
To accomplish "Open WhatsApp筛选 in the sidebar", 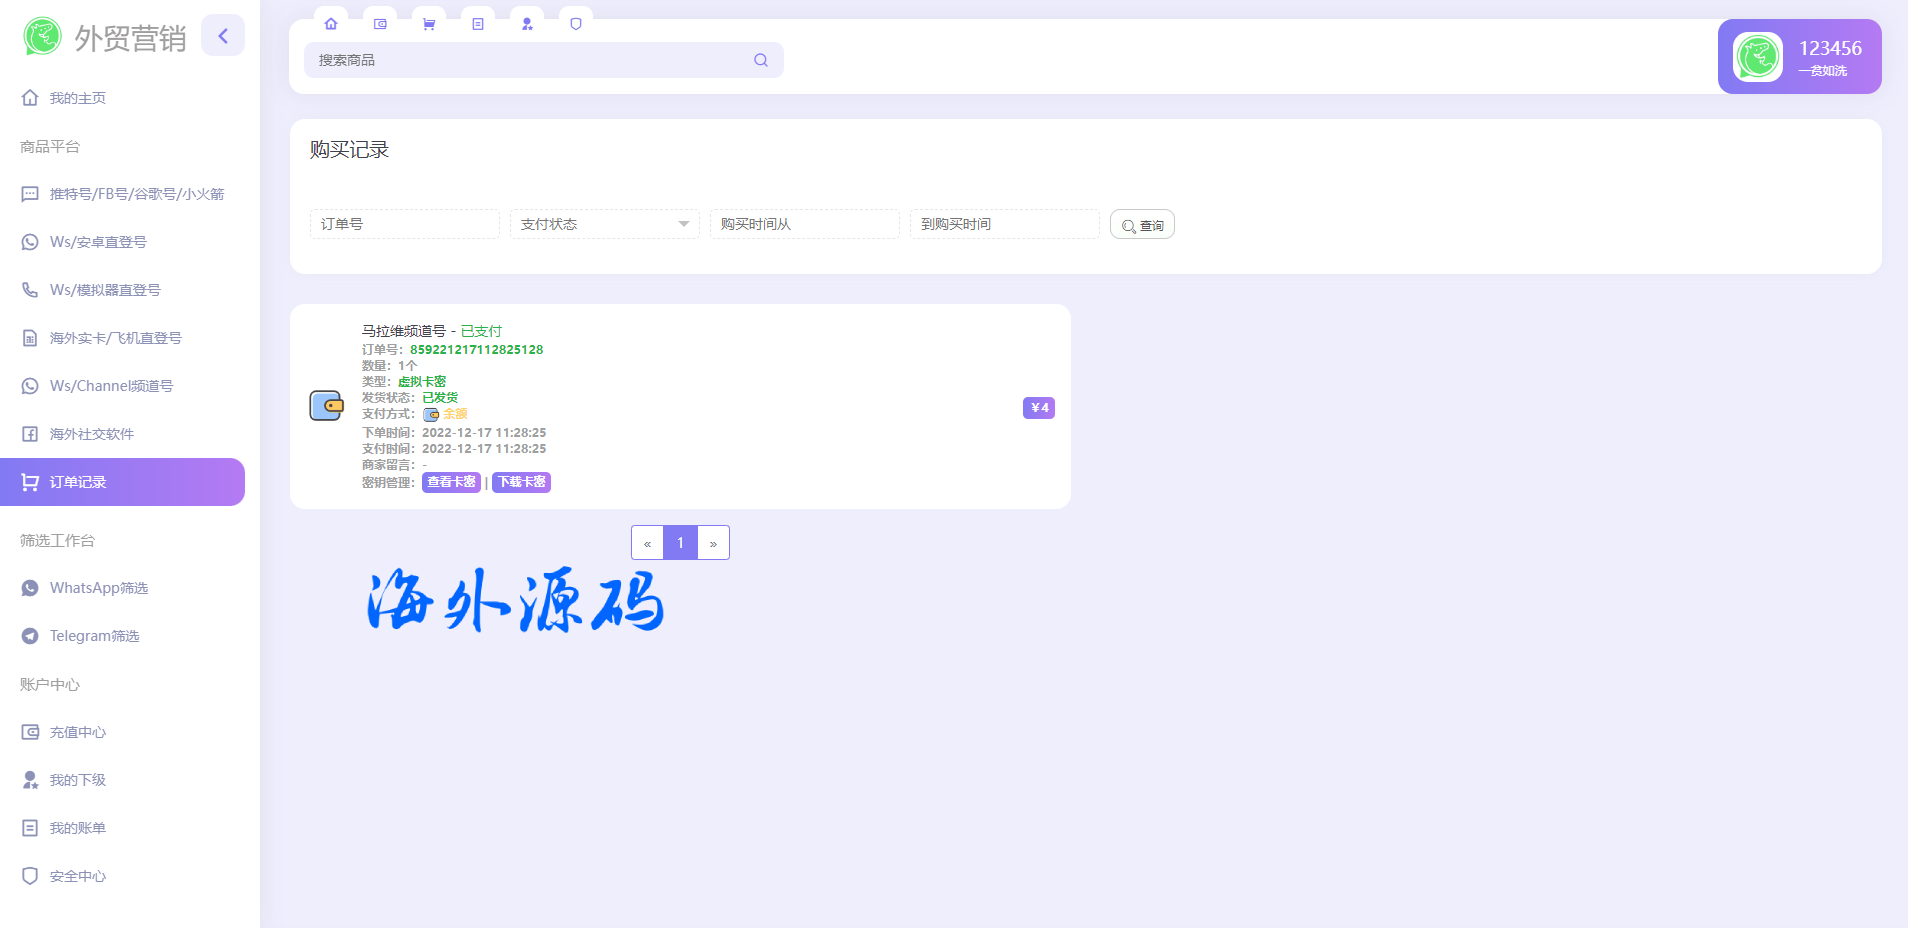I will (x=99, y=588).
